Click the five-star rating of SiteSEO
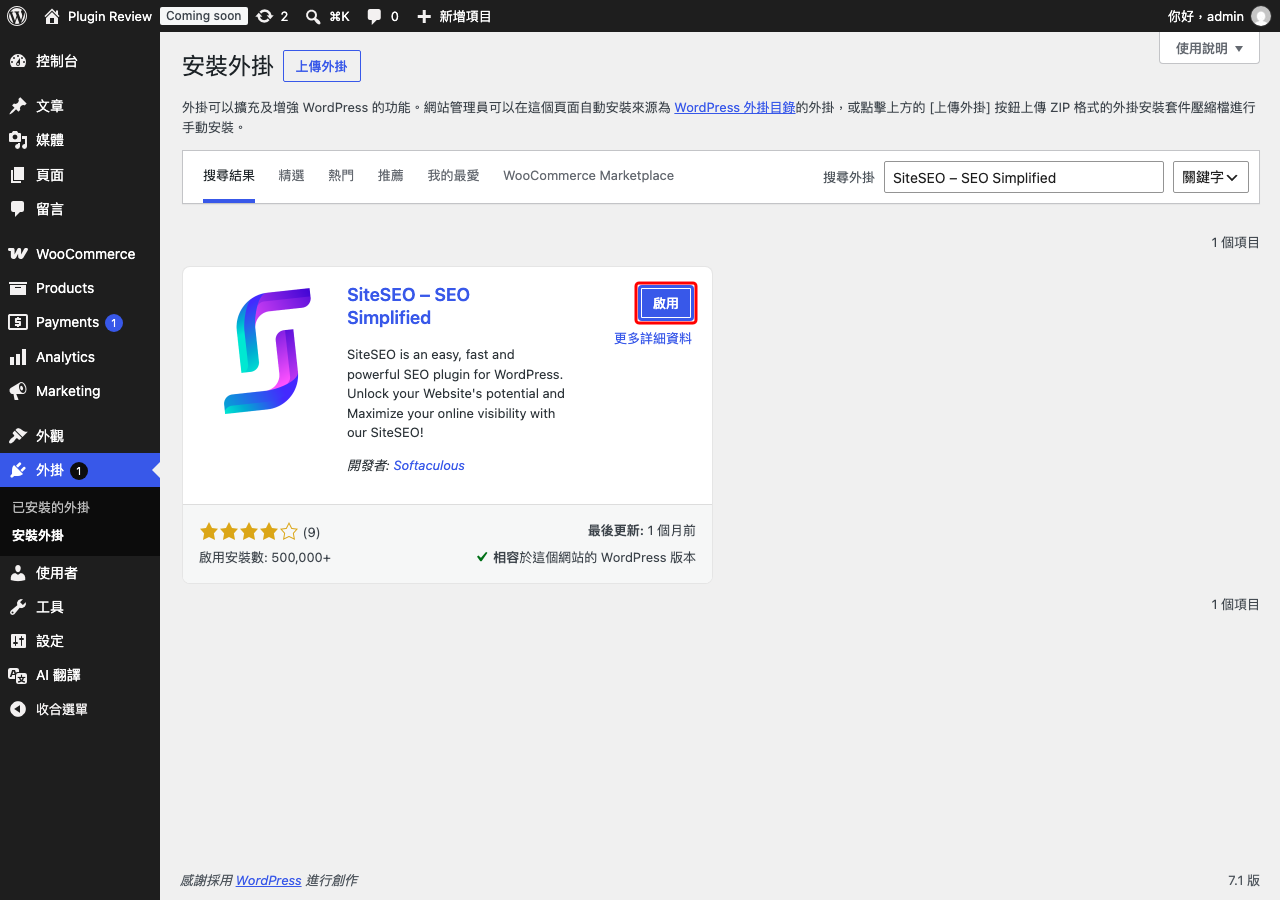The width and height of the screenshot is (1280, 900). coord(249,532)
